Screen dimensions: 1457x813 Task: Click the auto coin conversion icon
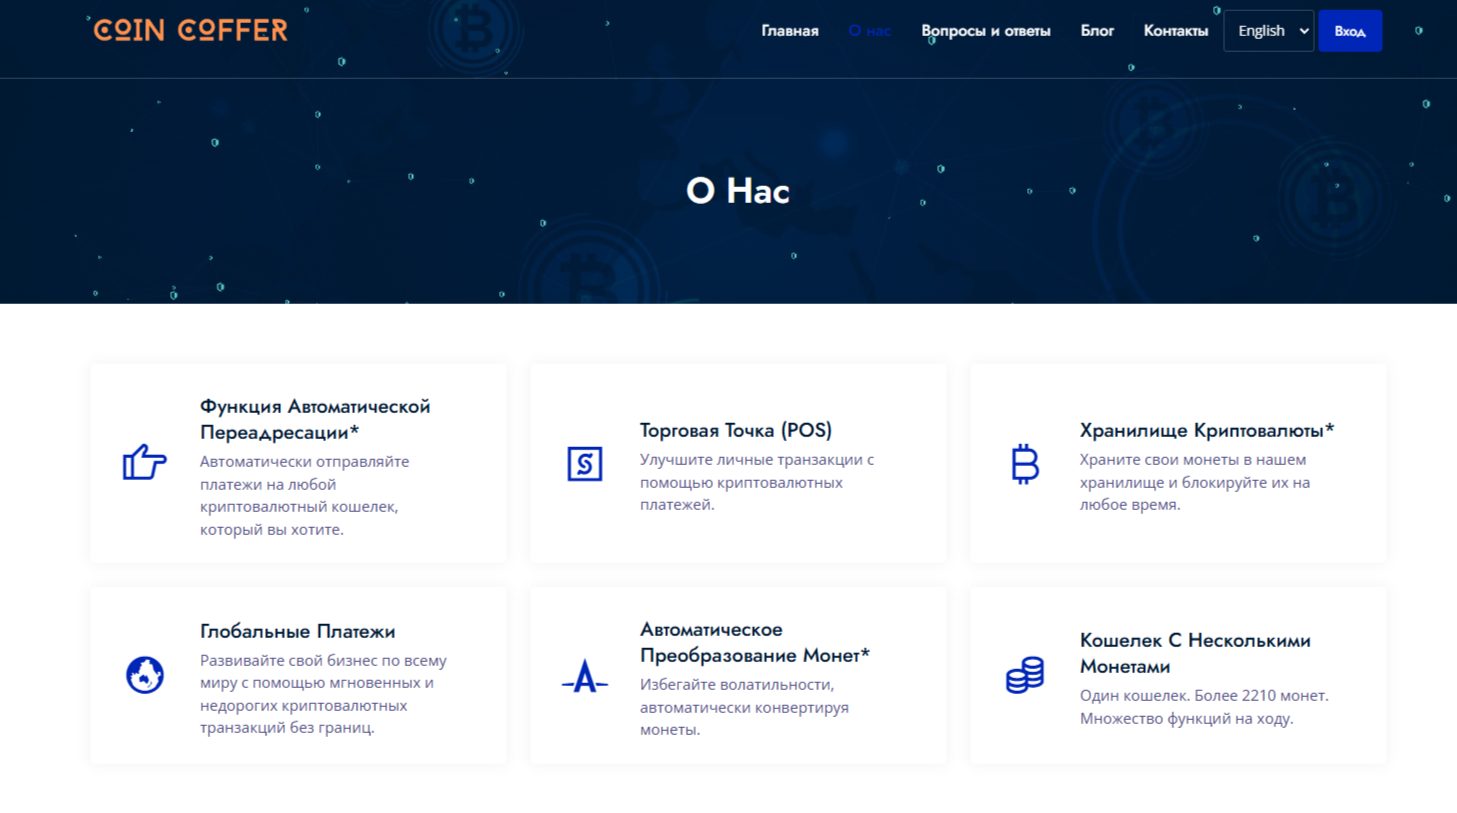(585, 677)
